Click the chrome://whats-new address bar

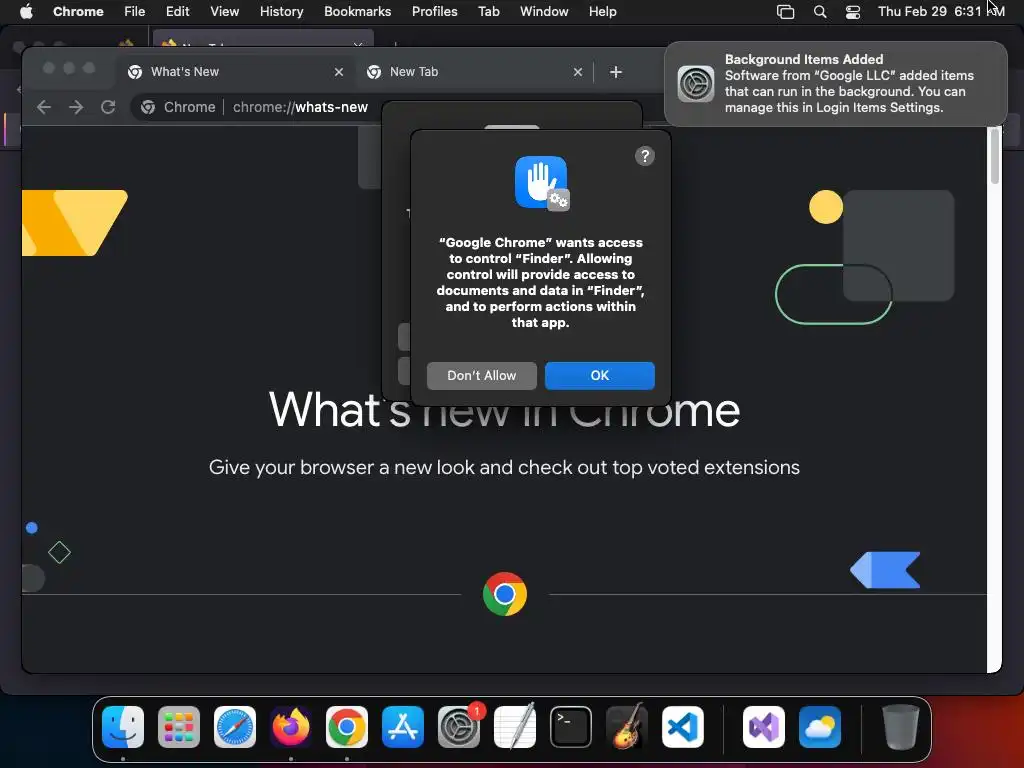coord(300,107)
